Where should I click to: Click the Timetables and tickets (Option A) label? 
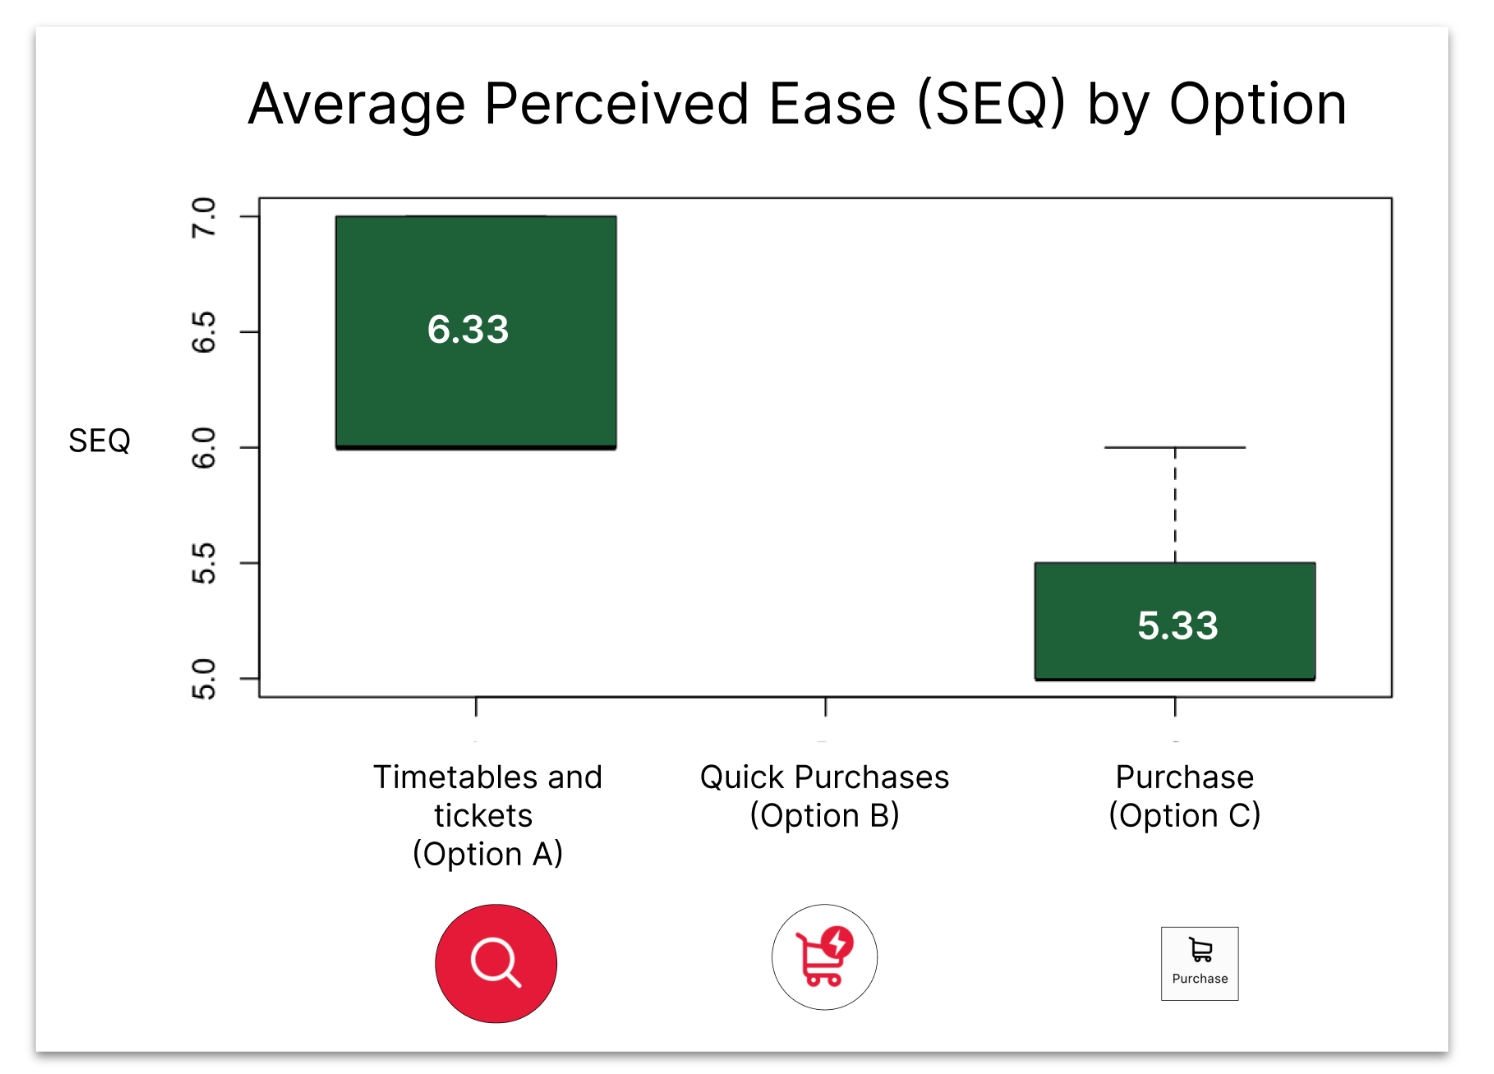[487, 815]
